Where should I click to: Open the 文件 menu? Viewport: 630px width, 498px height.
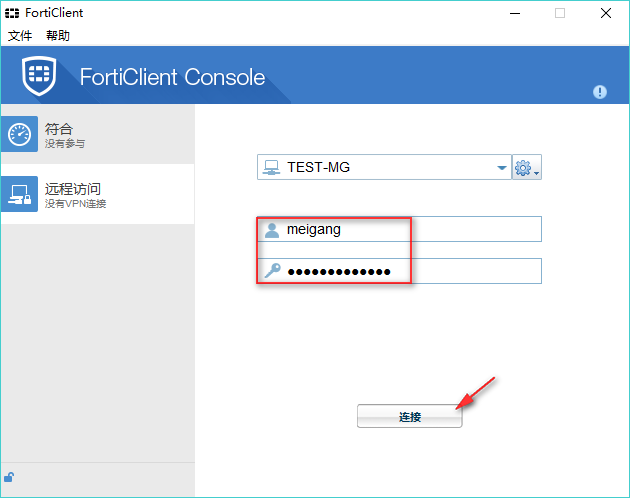pos(20,36)
